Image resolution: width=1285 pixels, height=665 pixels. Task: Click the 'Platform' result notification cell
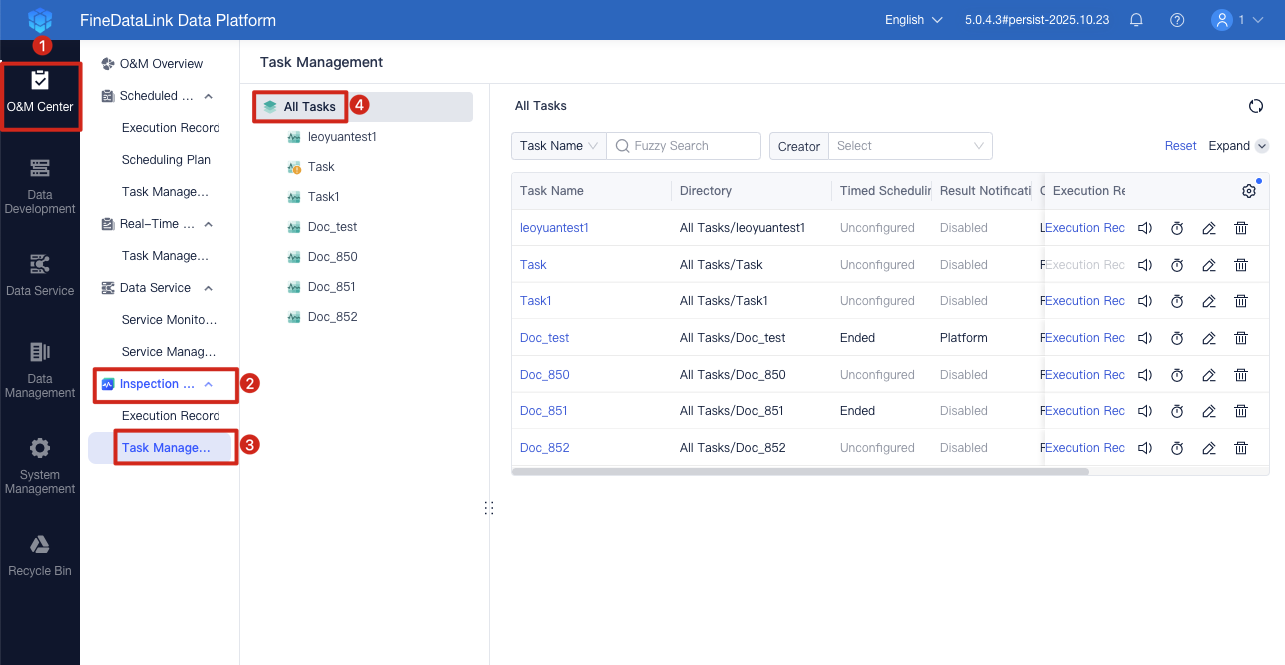click(x=964, y=338)
